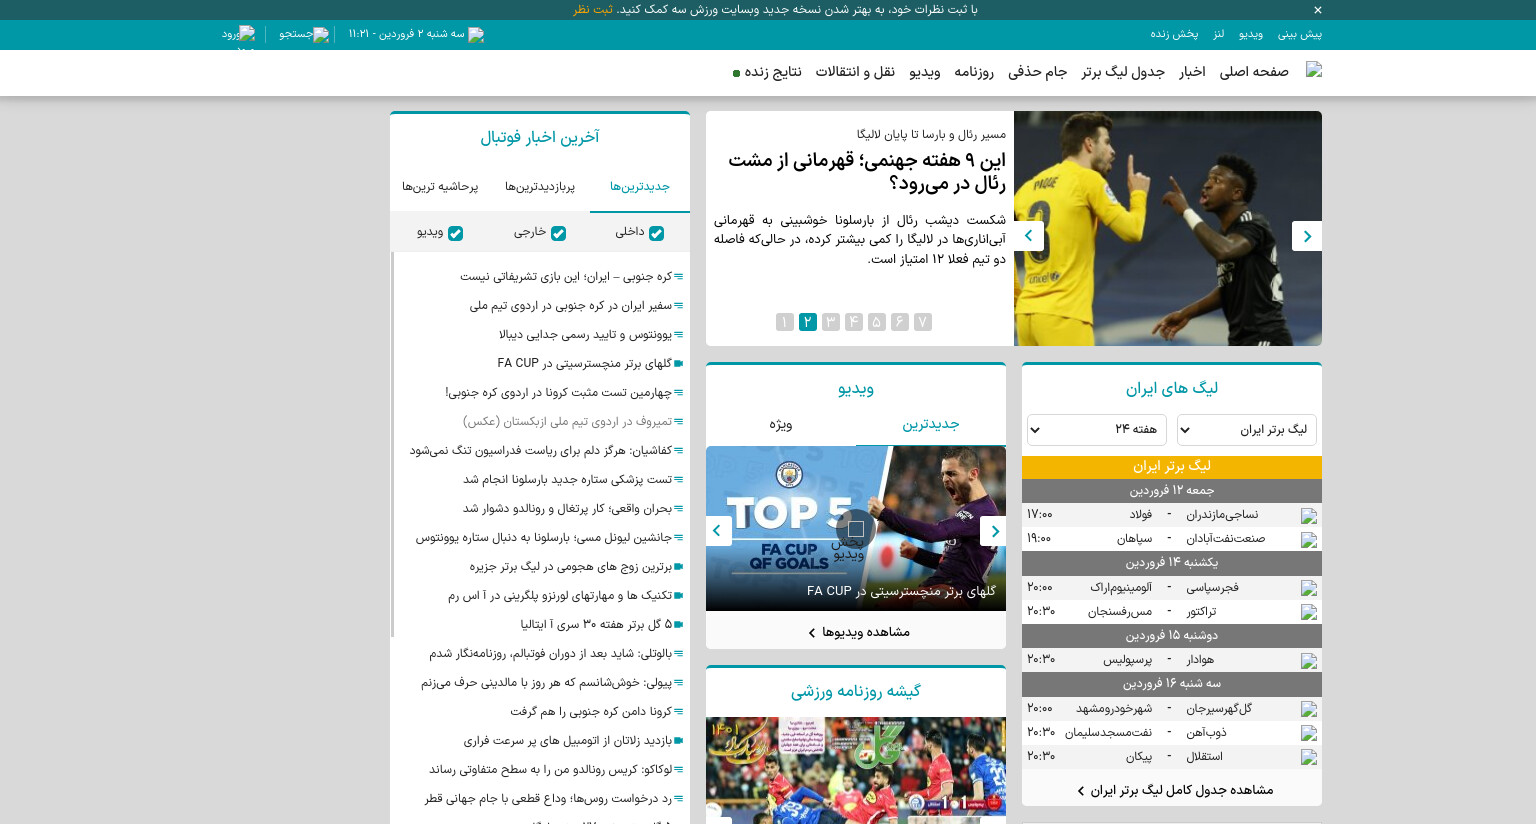Click پرسپولیس in the هوادار match row

1127,660
